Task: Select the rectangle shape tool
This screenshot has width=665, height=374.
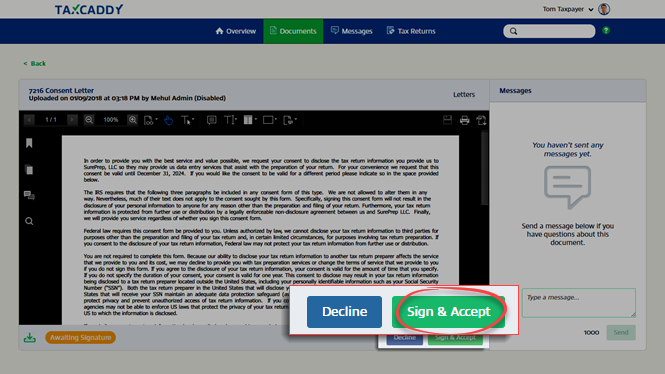Action: (x=268, y=120)
